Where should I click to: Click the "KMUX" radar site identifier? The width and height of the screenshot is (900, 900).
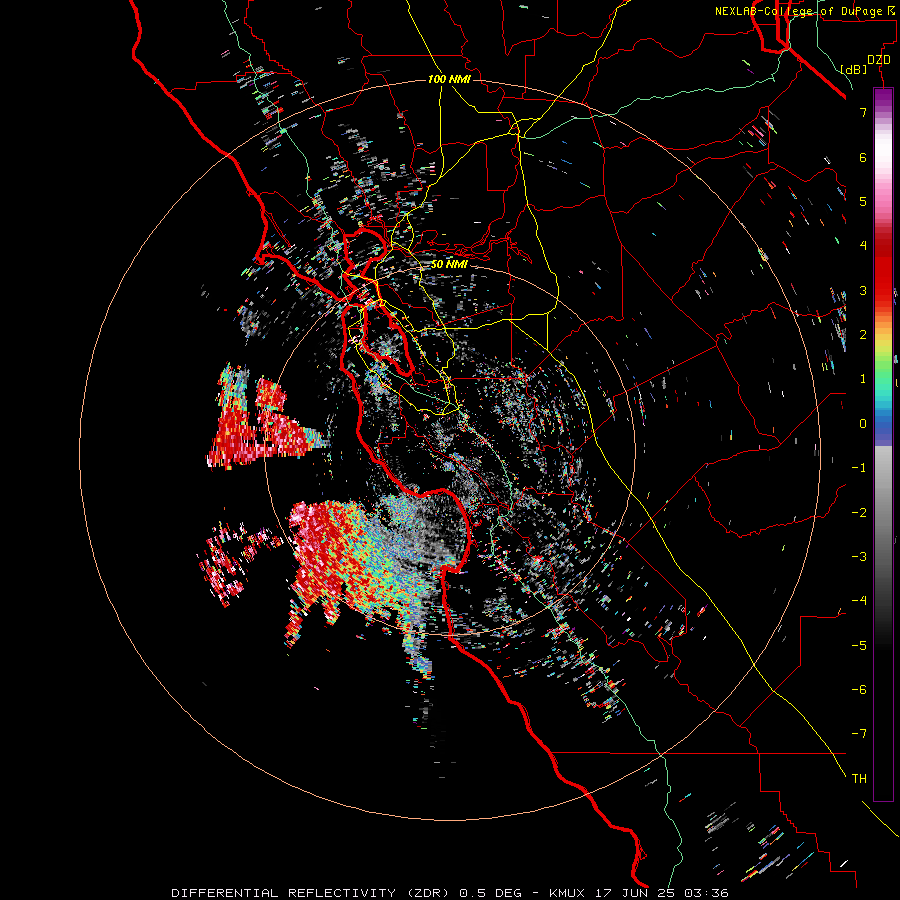point(568,893)
